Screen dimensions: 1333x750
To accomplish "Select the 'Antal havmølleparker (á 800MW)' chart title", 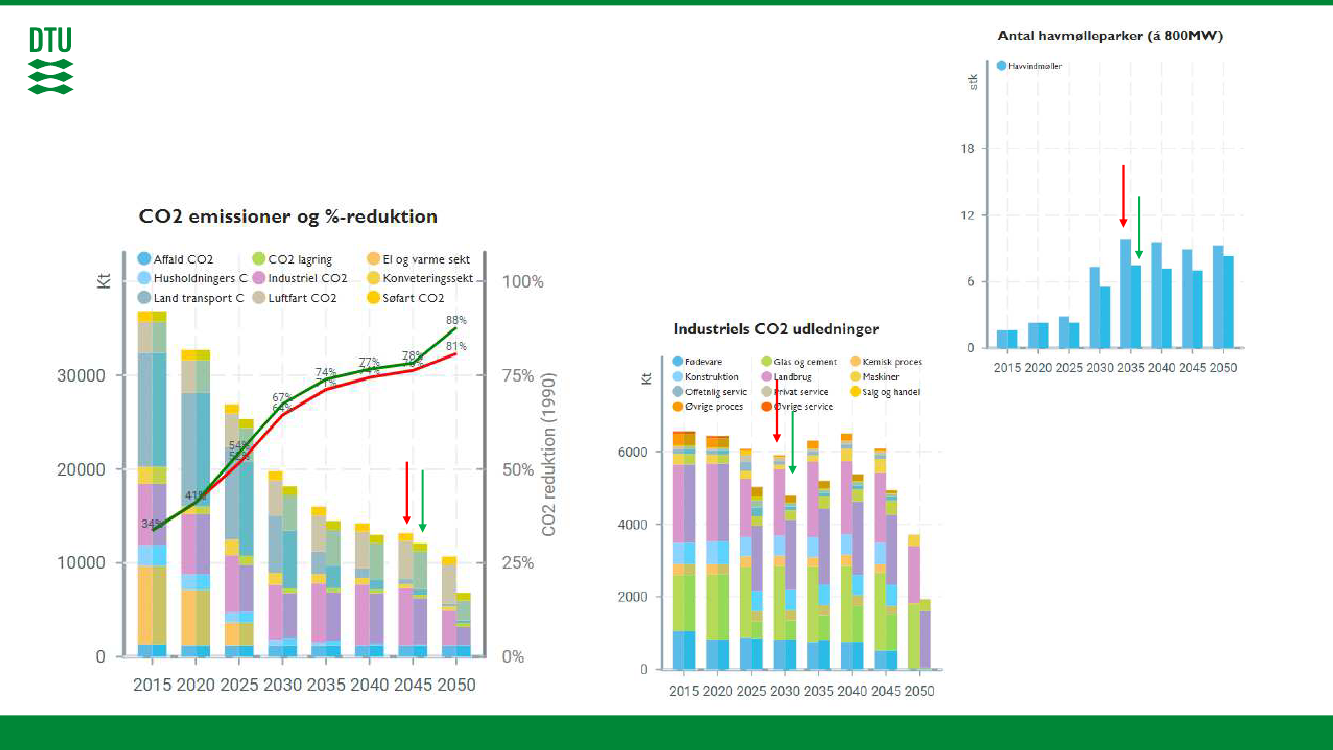I will click(1110, 35).
